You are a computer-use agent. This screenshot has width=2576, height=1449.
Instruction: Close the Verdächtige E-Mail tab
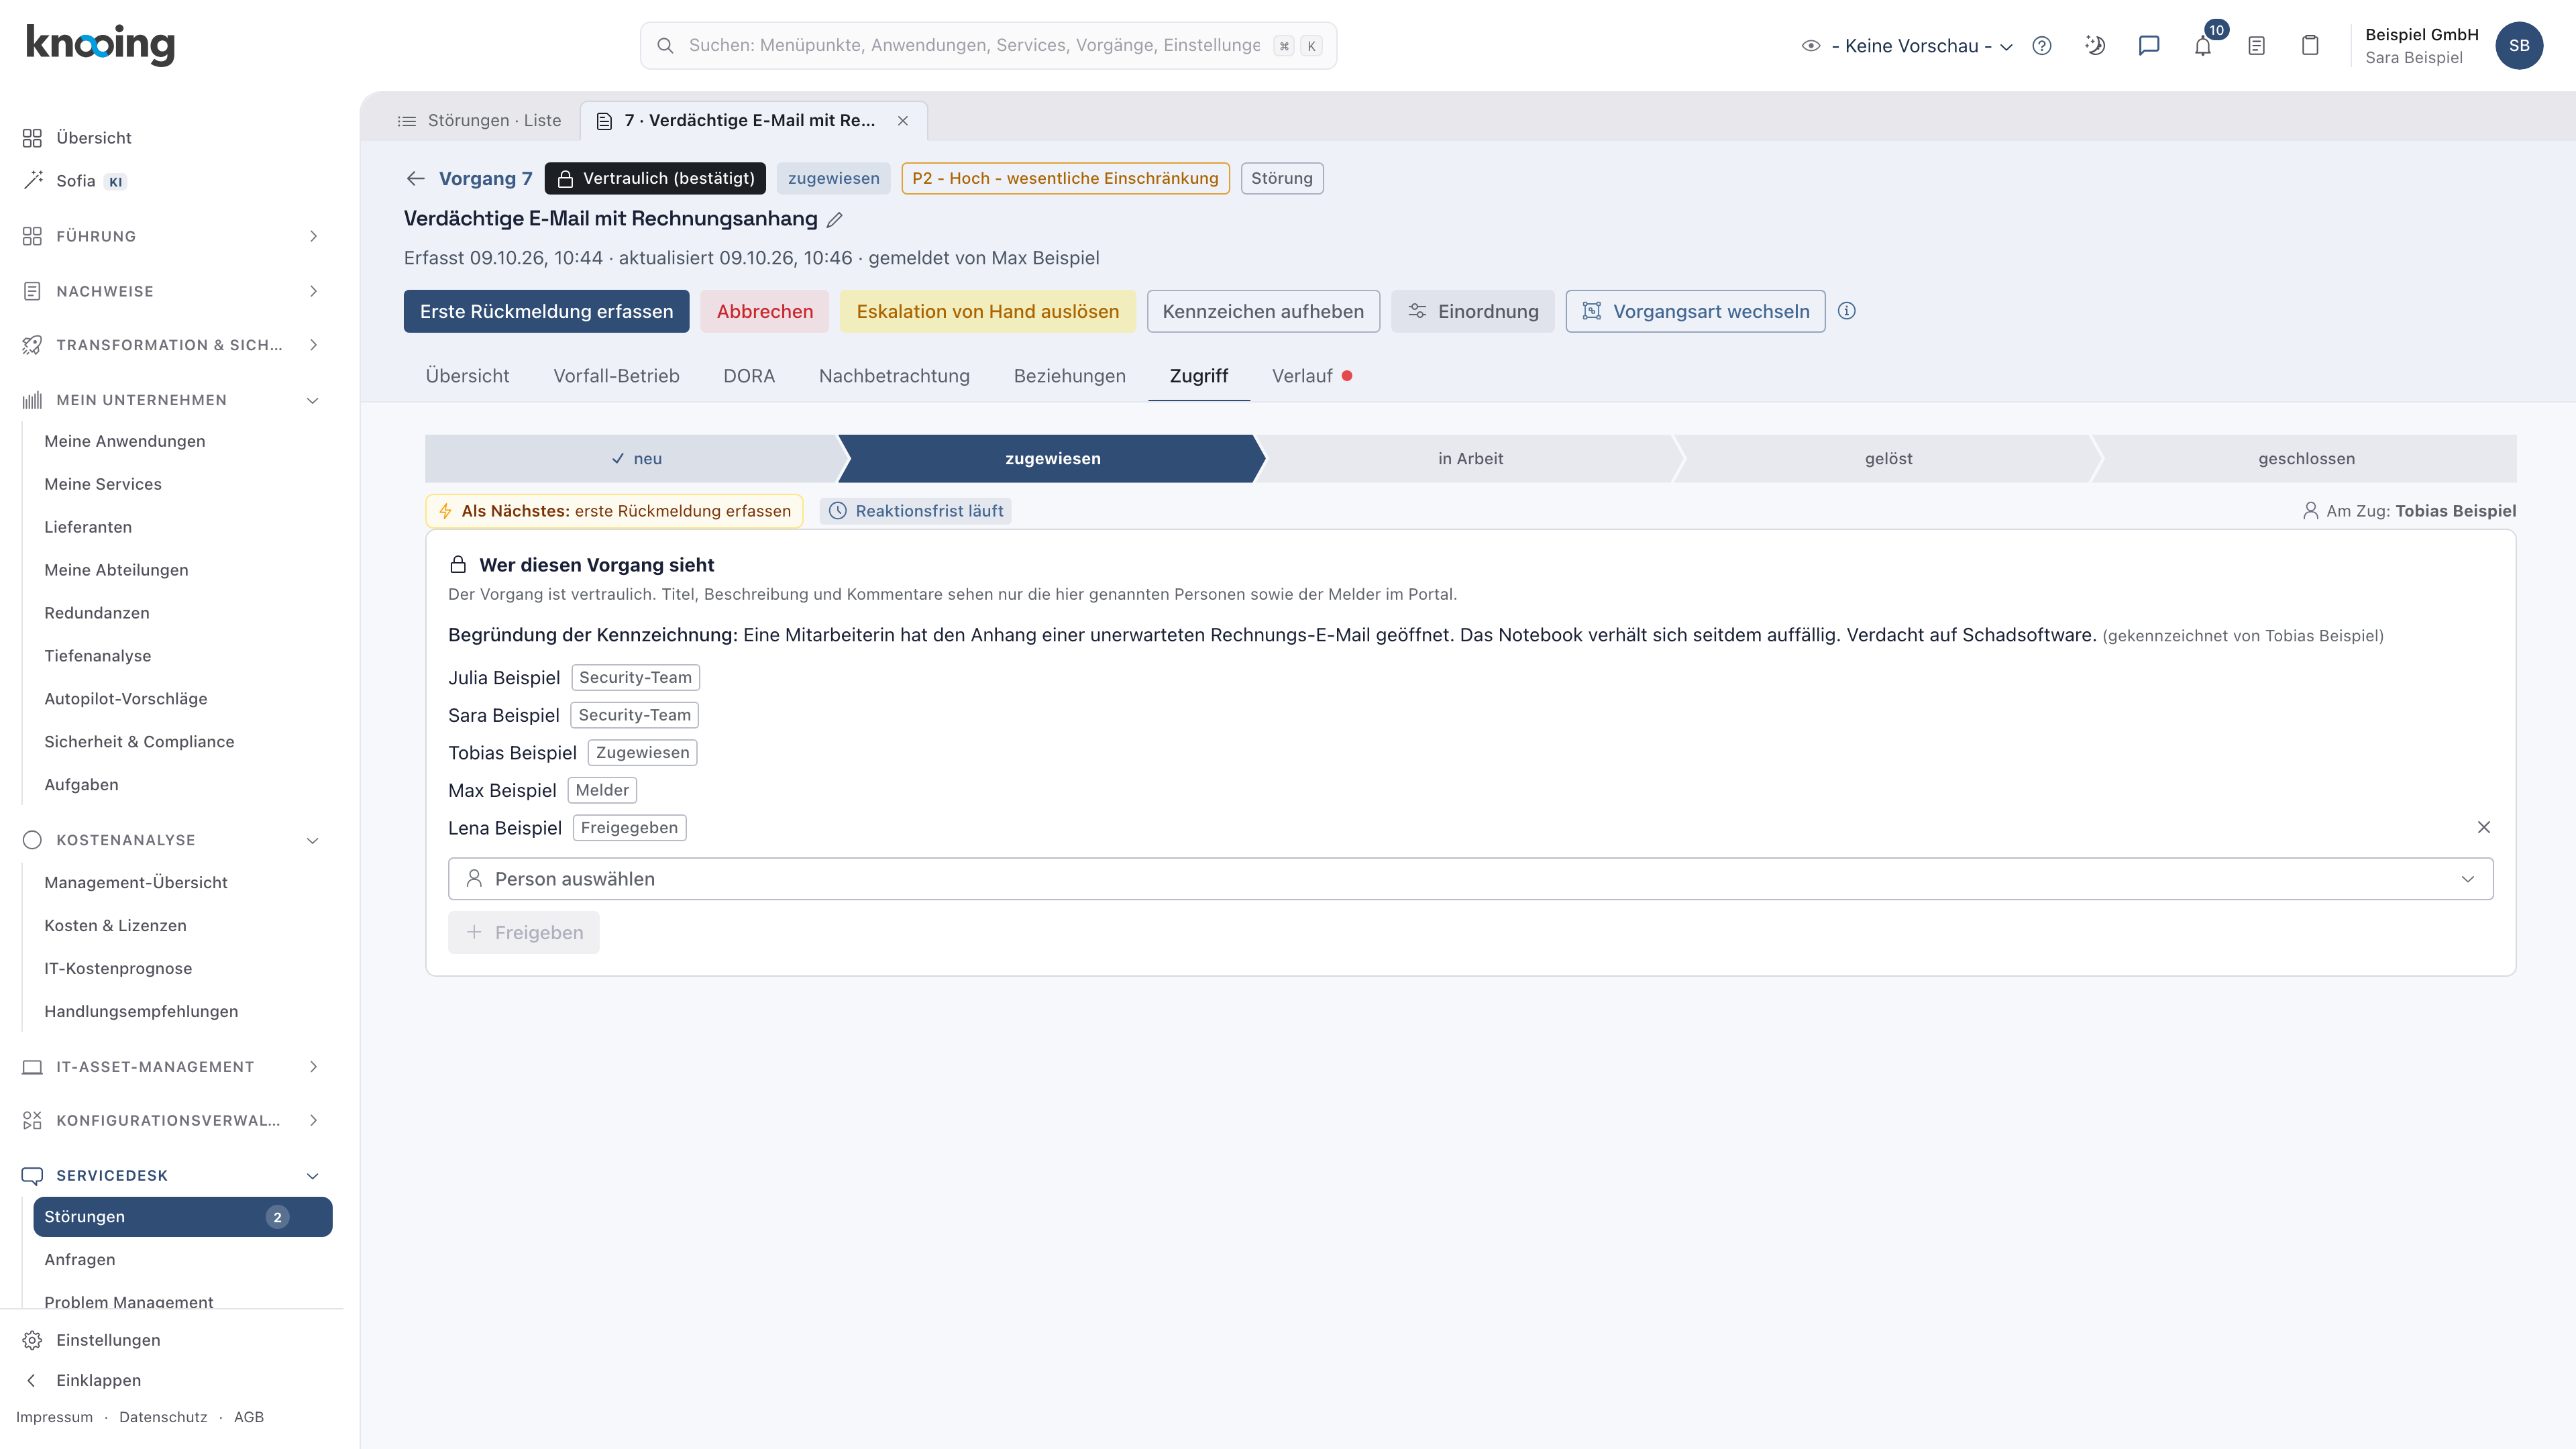click(903, 120)
